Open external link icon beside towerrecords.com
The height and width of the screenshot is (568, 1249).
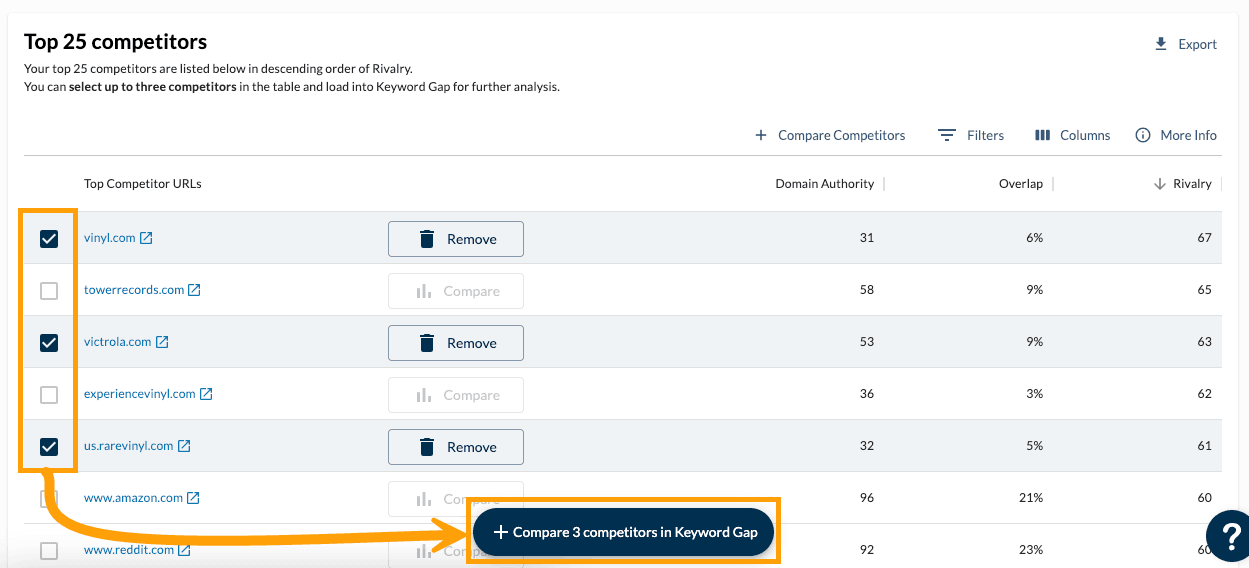[x=195, y=290]
